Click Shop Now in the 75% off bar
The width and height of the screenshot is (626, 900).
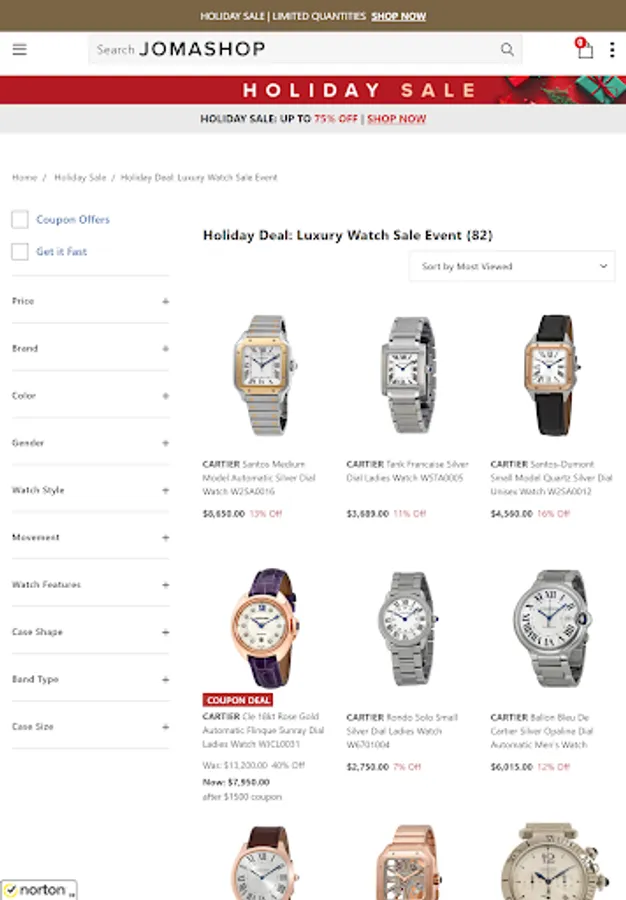[396, 119]
